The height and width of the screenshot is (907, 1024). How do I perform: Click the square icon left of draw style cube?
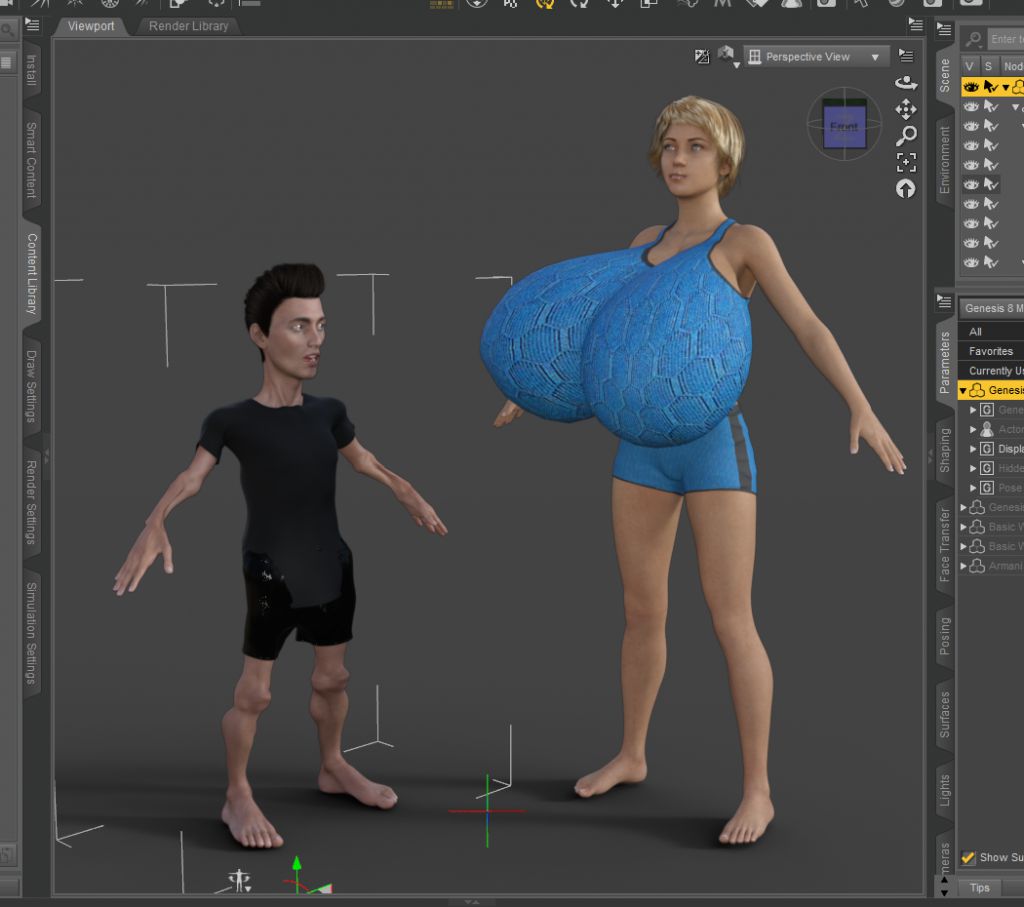(x=702, y=57)
